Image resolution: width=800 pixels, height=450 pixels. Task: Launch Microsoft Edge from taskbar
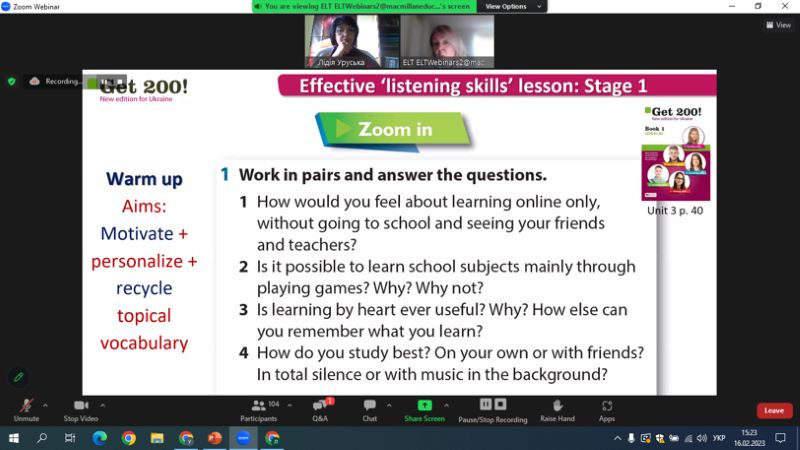pyautogui.click(x=99, y=438)
